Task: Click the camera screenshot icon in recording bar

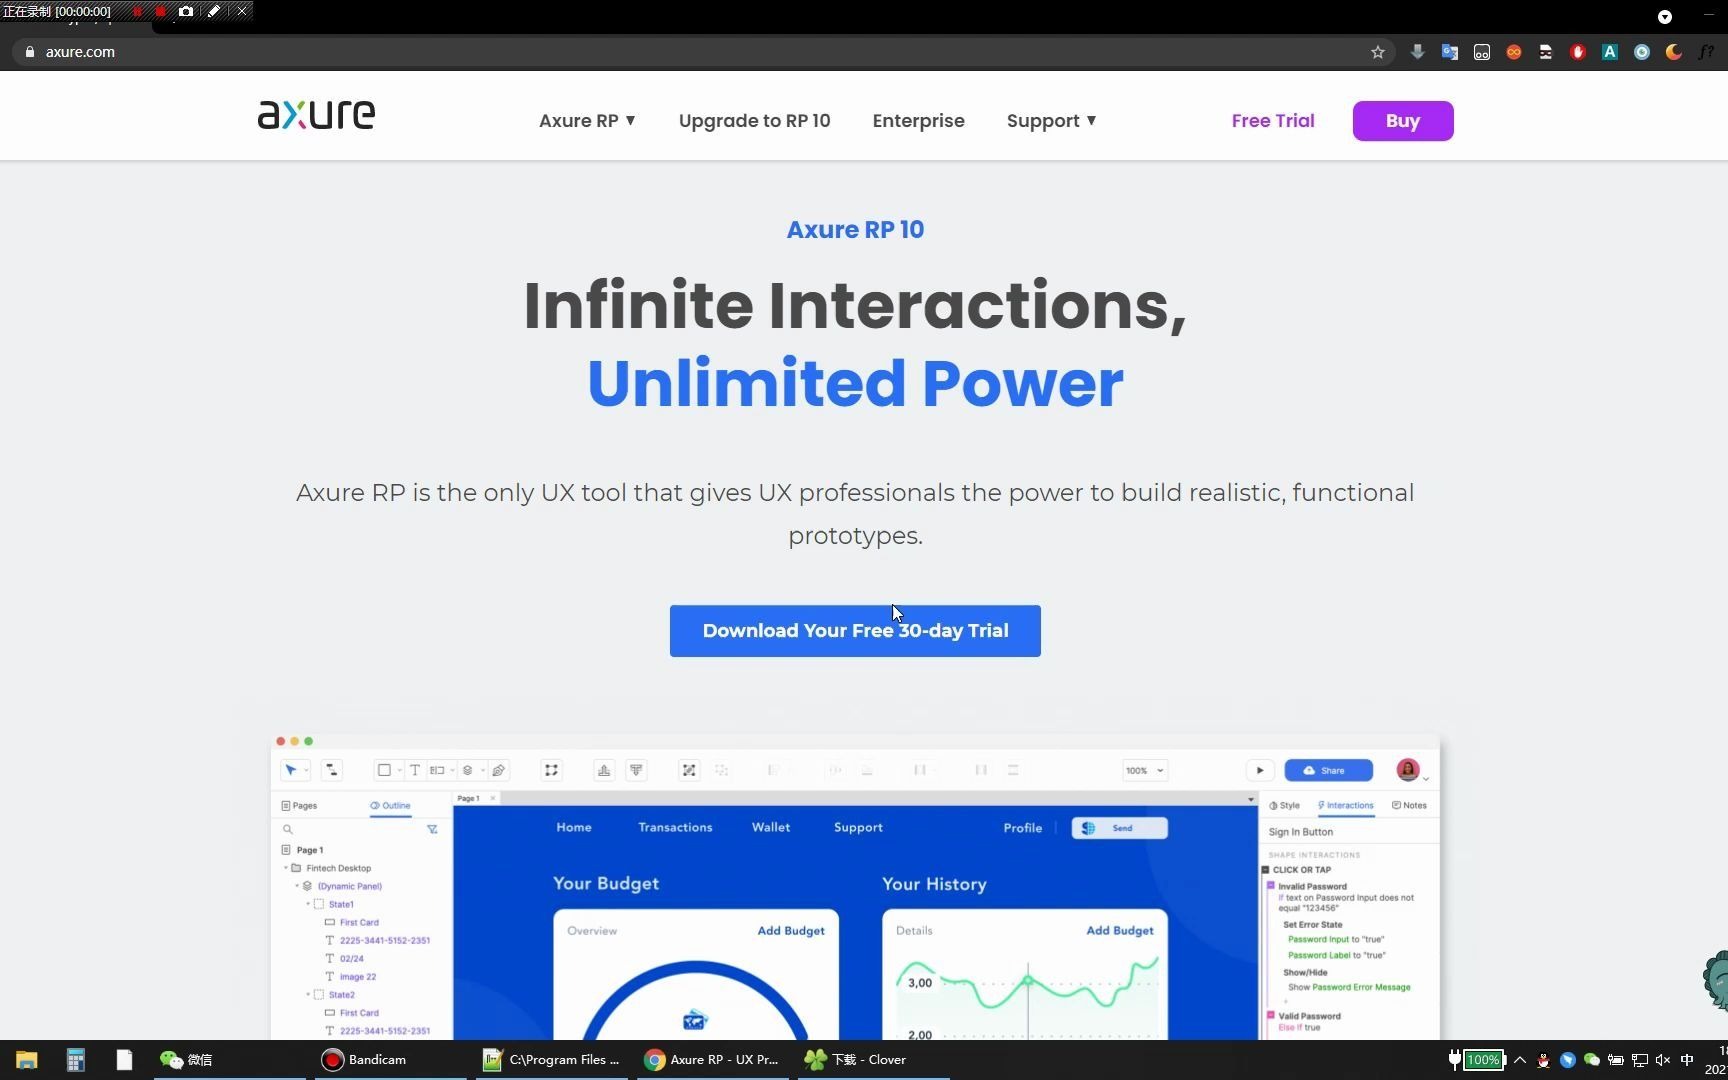Action: point(186,11)
